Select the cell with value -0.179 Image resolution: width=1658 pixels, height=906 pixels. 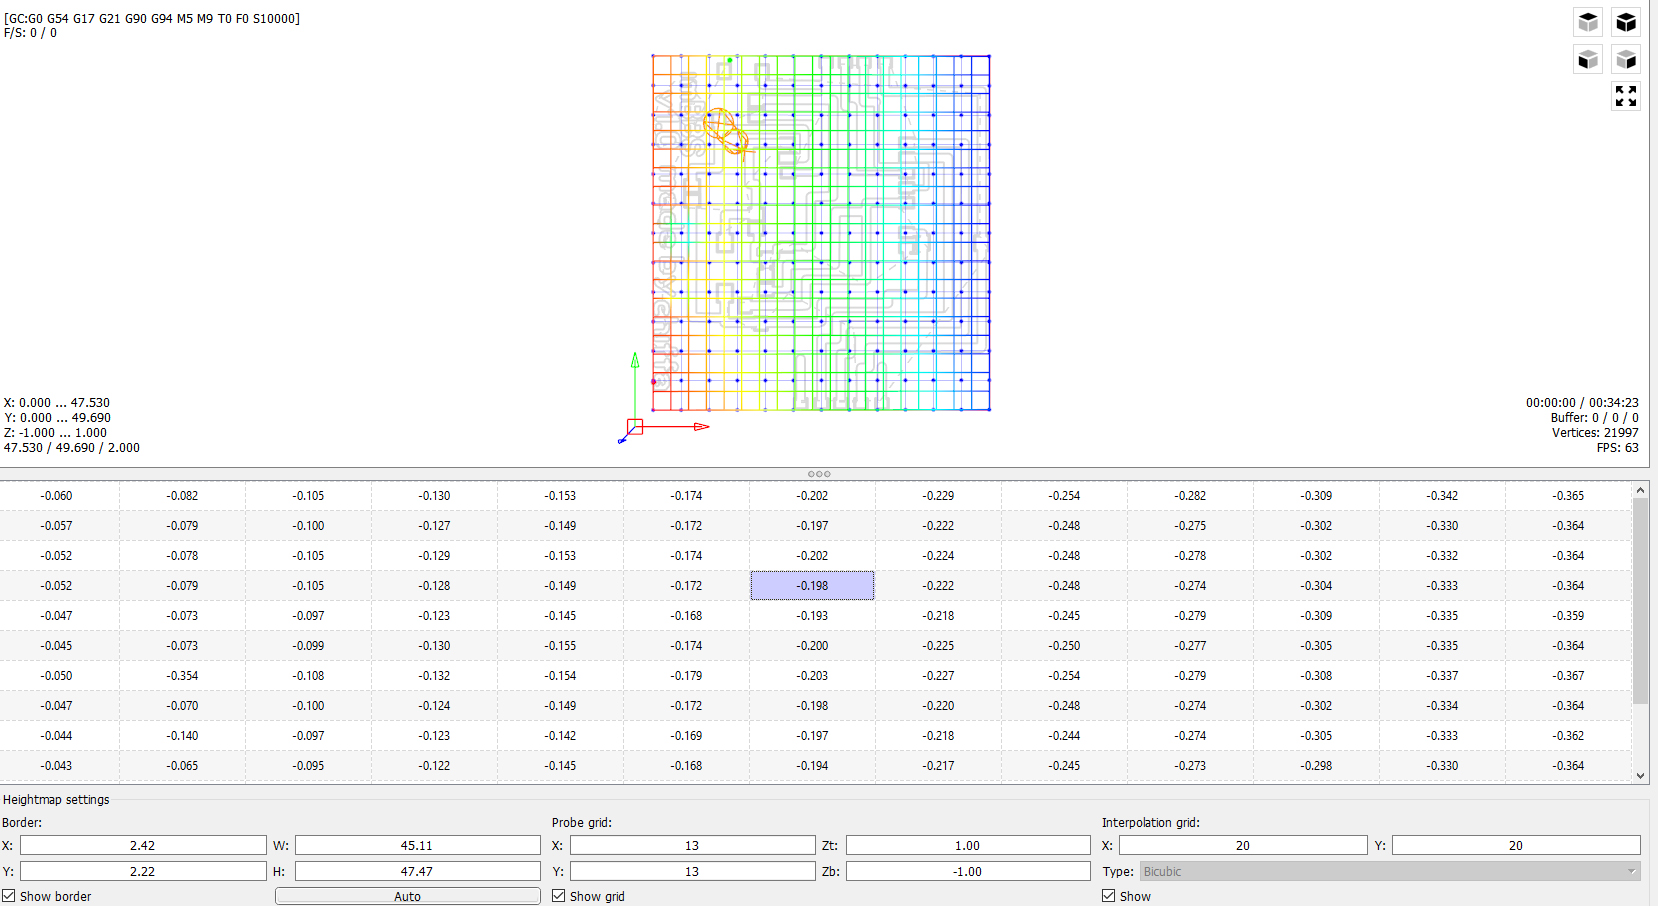pos(686,676)
